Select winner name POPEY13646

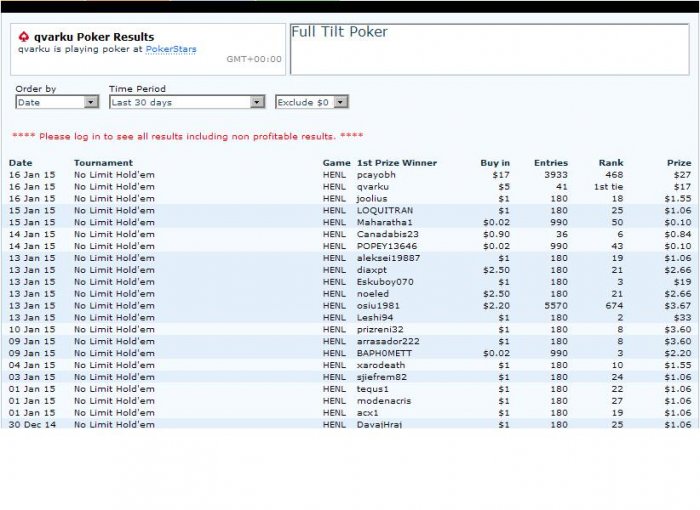click(387, 246)
